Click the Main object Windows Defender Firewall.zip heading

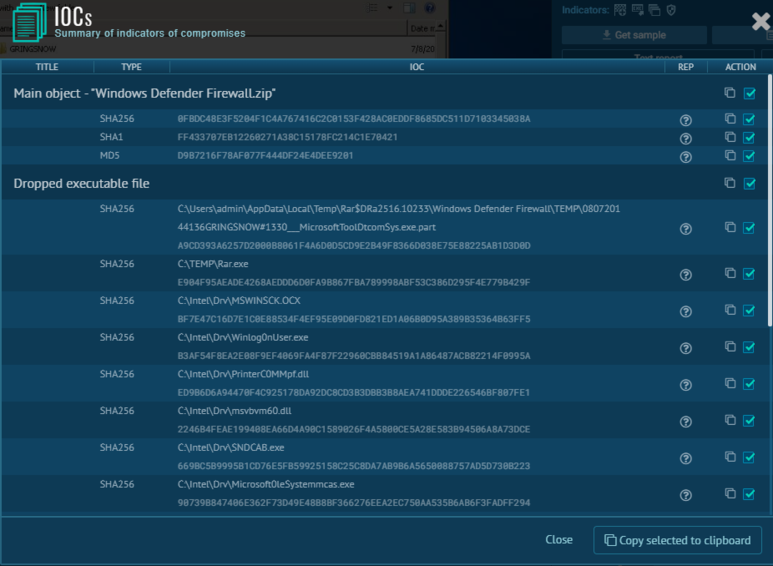click(144, 93)
